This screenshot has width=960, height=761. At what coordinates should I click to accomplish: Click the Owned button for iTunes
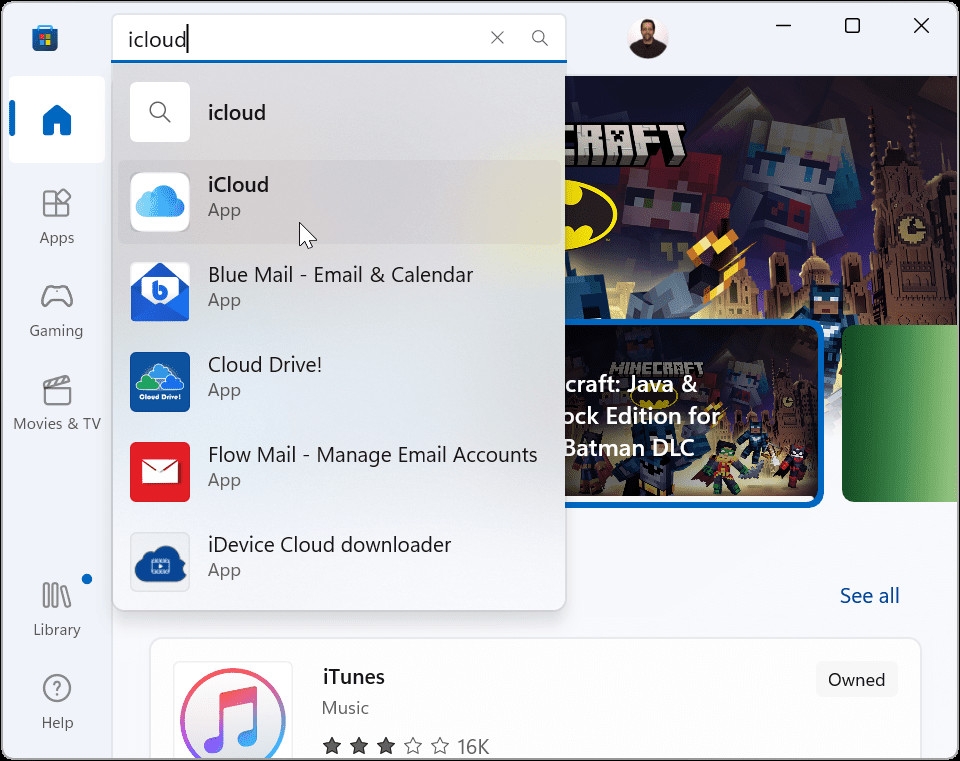(x=856, y=679)
